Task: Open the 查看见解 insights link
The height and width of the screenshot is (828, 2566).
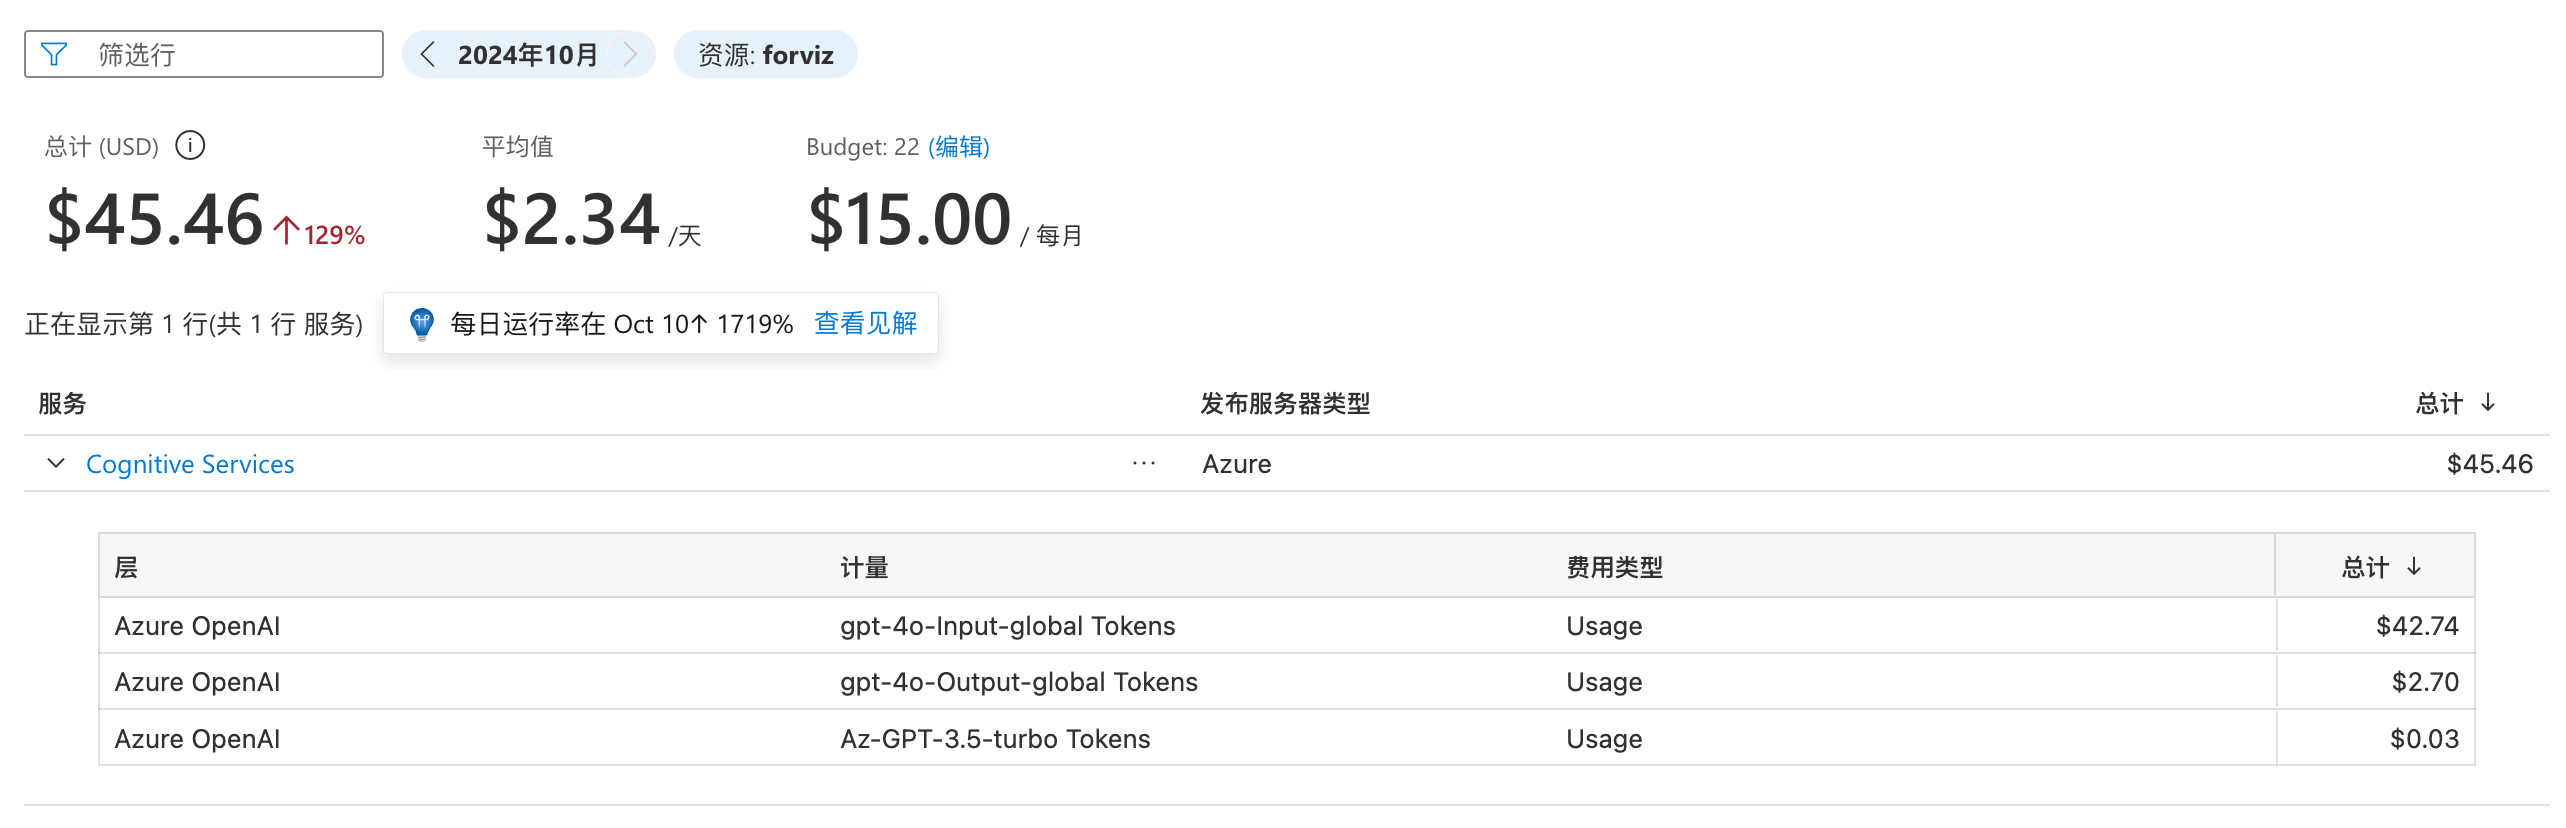Action: click(865, 324)
